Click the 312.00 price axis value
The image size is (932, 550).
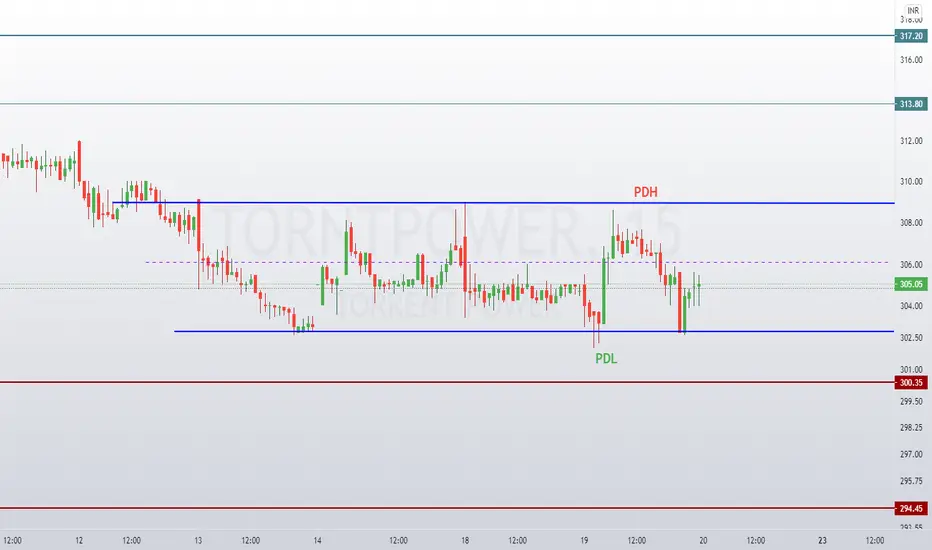911,141
